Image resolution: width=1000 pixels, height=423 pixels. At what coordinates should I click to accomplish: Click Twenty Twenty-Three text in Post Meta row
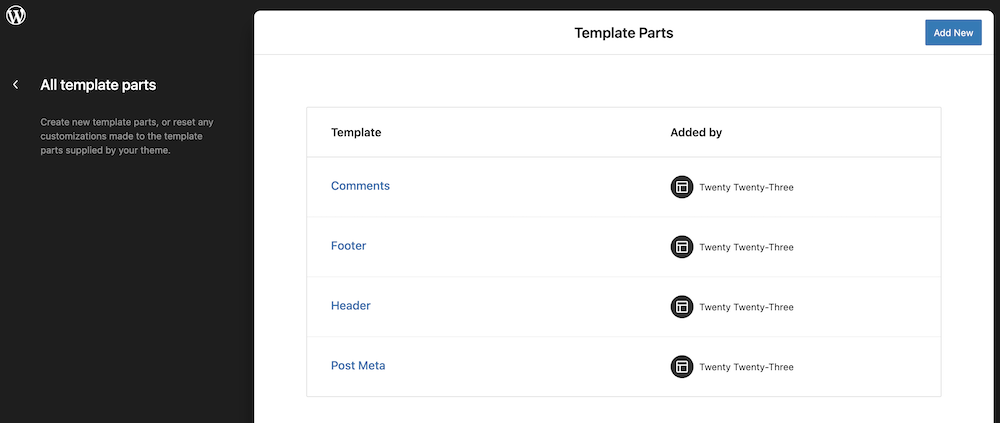pos(746,367)
